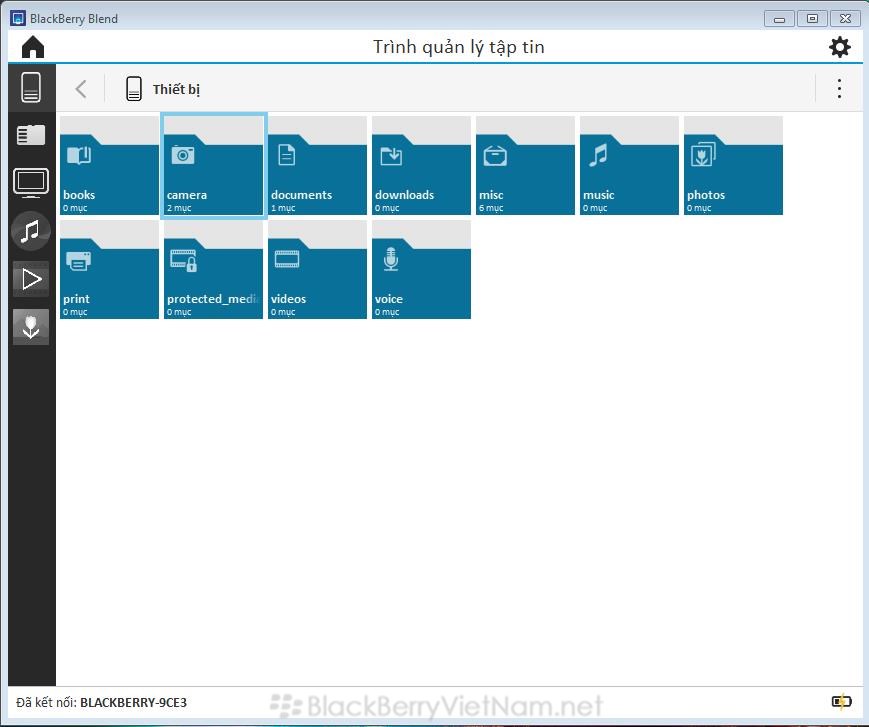
Task: Open the misc folder
Action: pos(525,166)
